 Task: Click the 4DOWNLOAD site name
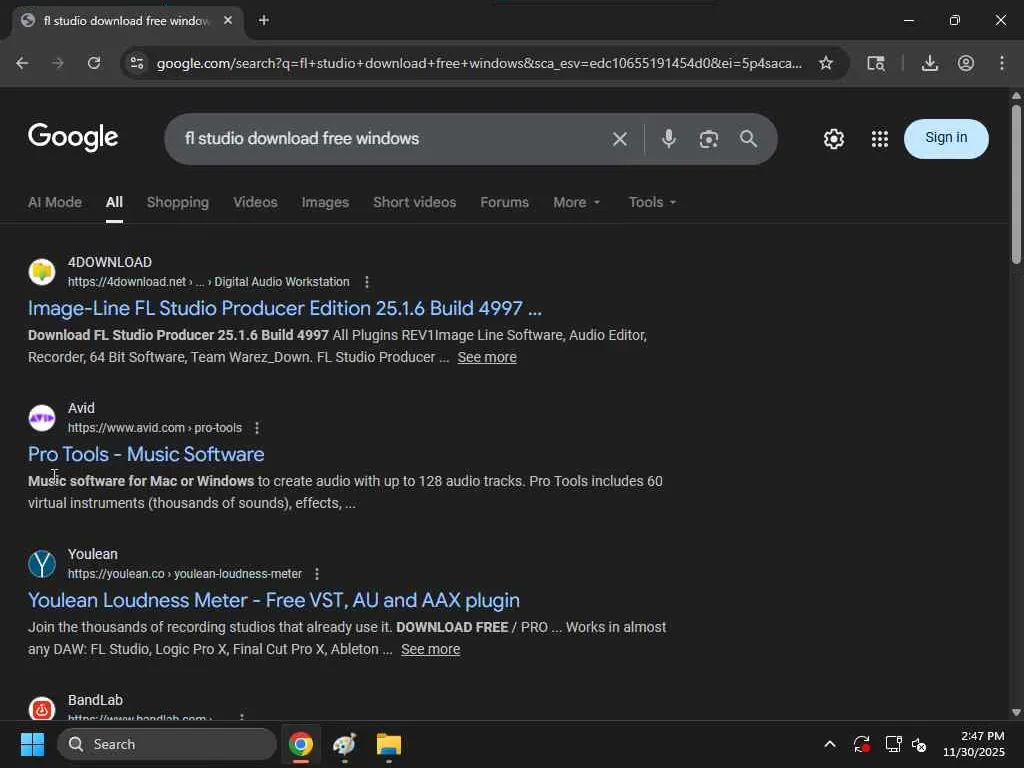(110, 263)
